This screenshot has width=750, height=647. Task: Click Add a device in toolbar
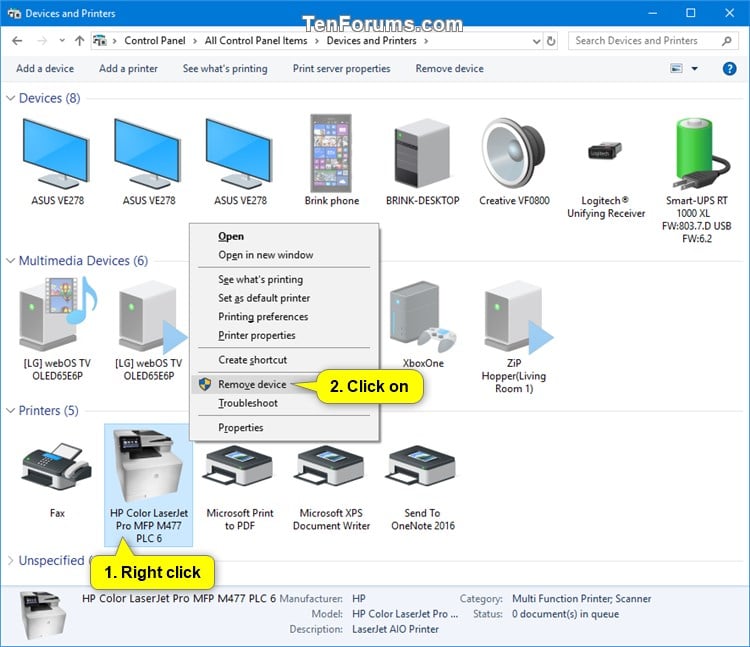pos(45,69)
